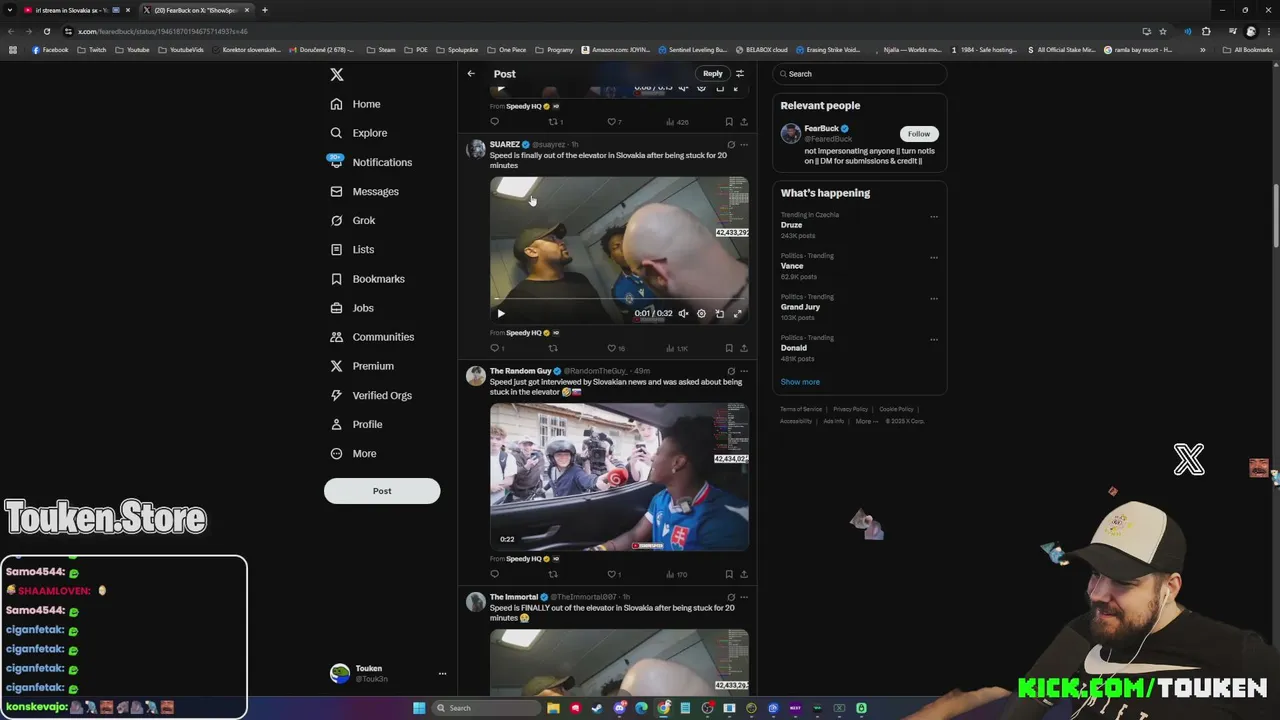Open Windows Start button on taskbar
This screenshot has width=1280, height=720.
pyautogui.click(x=419, y=708)
